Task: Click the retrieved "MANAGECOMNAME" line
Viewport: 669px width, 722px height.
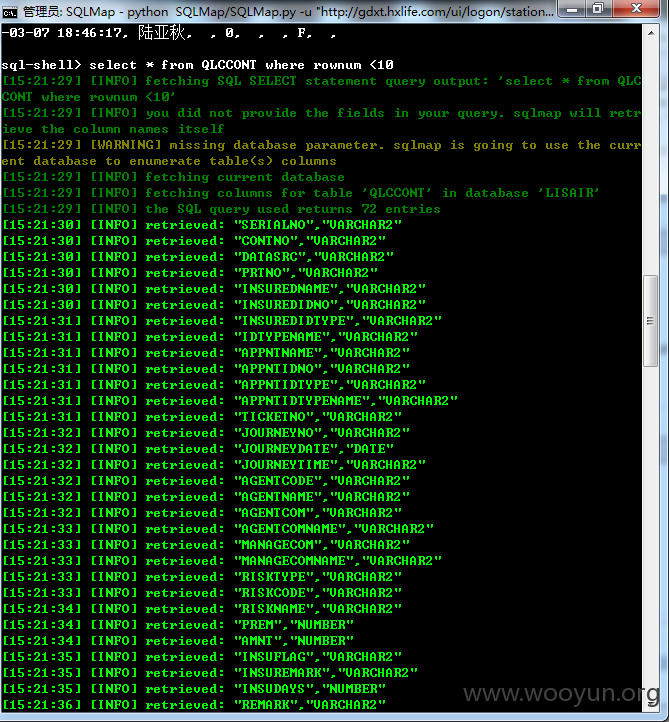Action: click(222, 561)
